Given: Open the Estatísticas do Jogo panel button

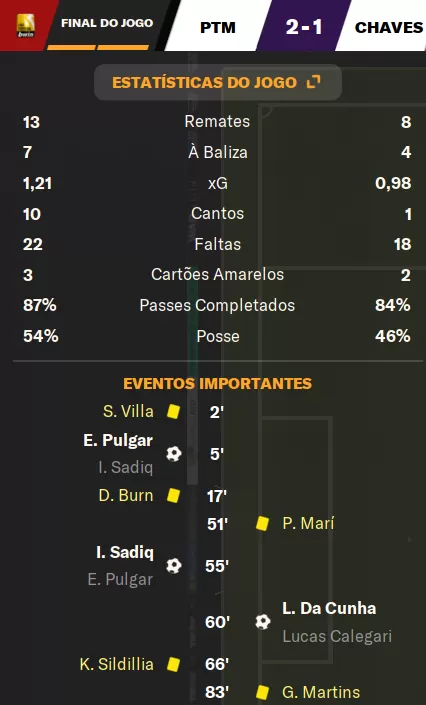Looking at the screenshot, I should 218,82.
